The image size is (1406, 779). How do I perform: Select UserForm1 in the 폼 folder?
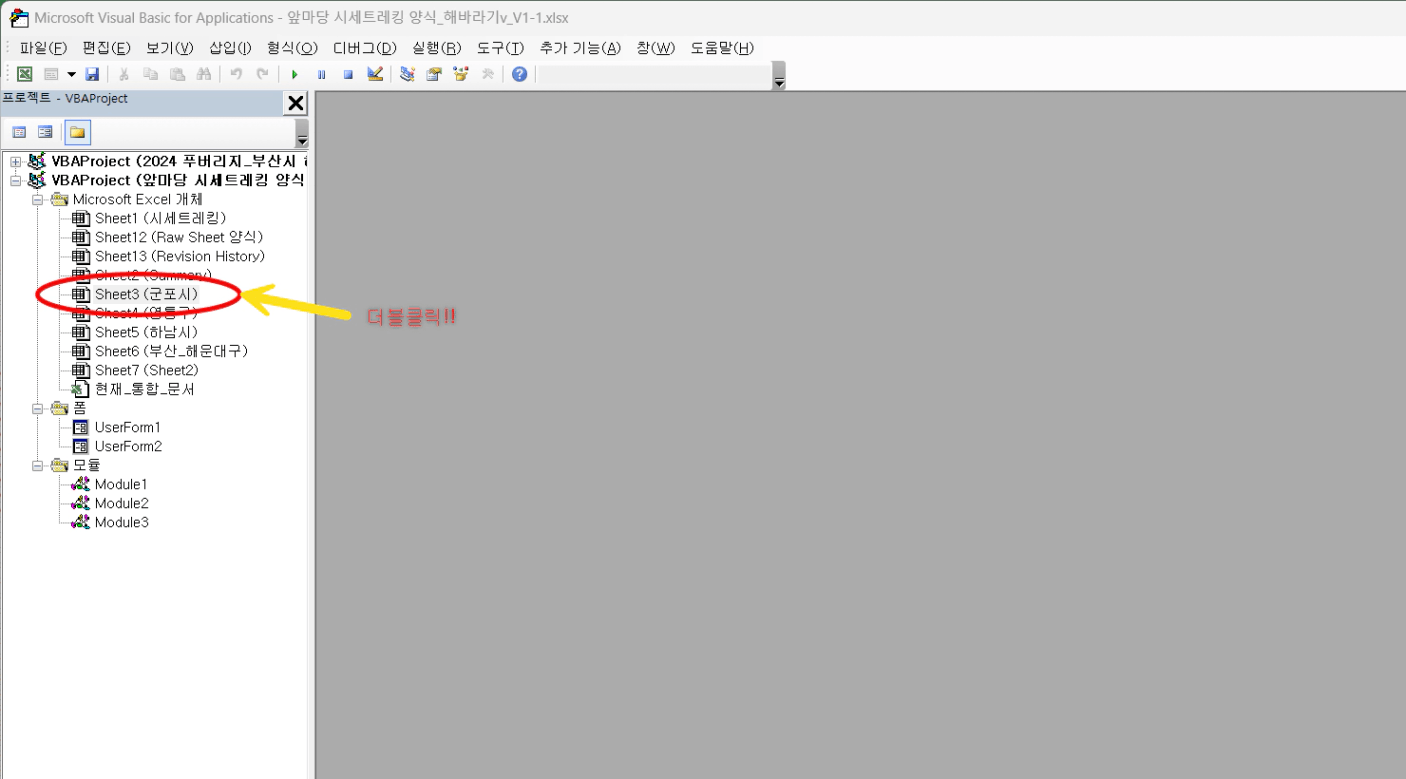128,428
